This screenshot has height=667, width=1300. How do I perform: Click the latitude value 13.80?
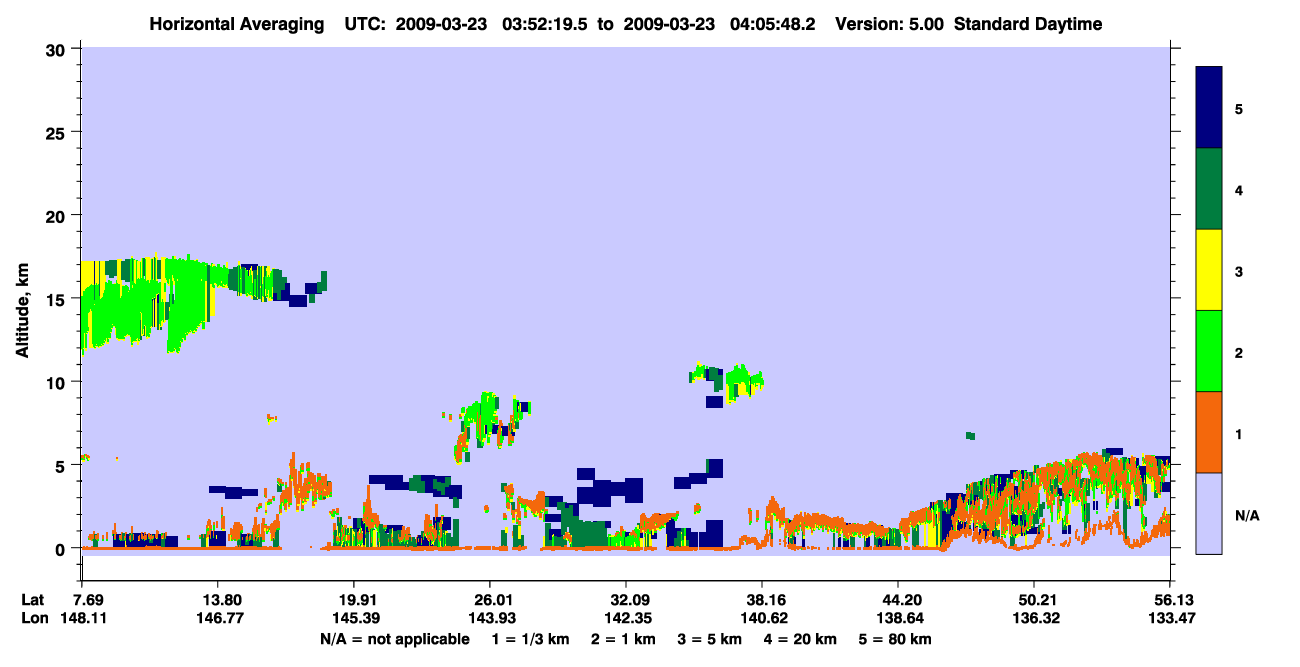[217, 600]
